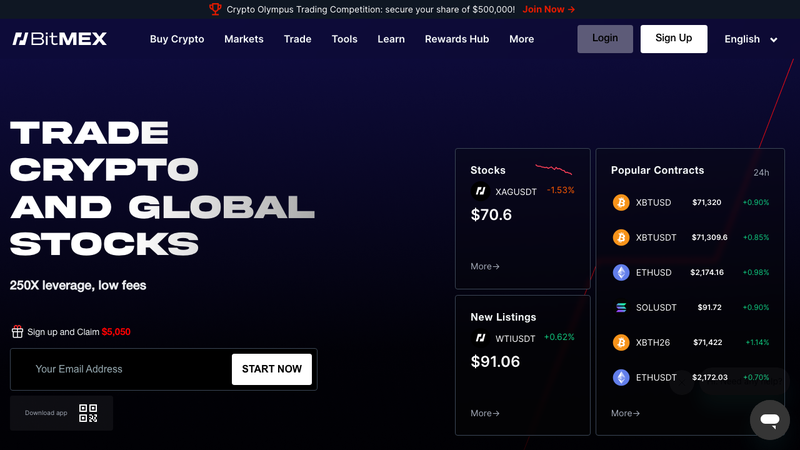Click the XAGUSDT BitMEX coin icon

pyautogui.click(x=480, y=191)
